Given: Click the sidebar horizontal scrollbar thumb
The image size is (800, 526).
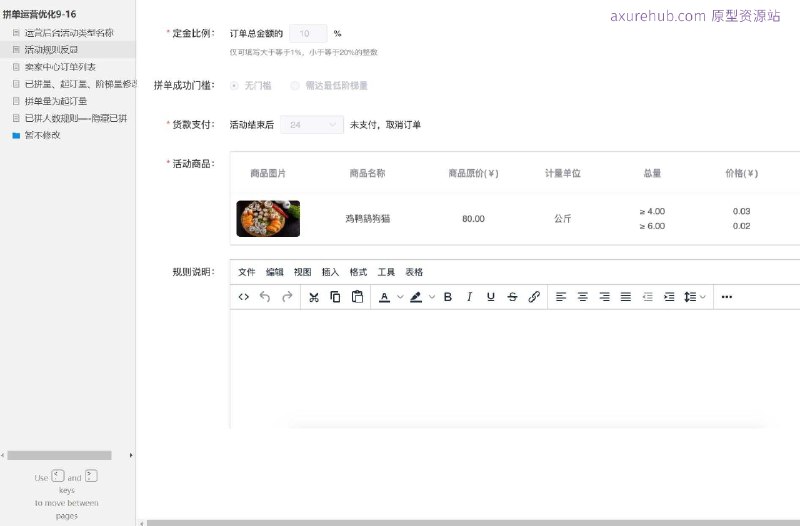Looking at the screenshot, I should (x=59, y=455).
